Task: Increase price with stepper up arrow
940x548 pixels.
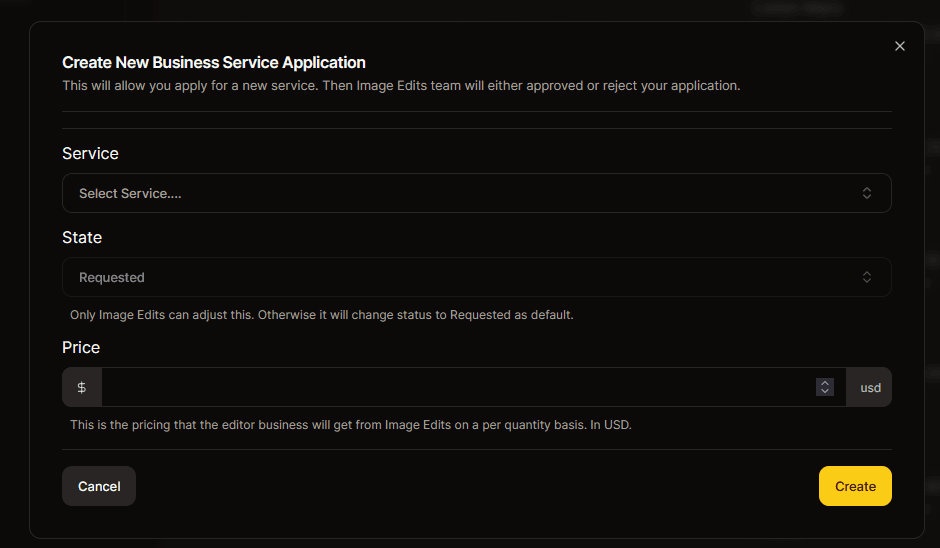Action: (825, 383)
